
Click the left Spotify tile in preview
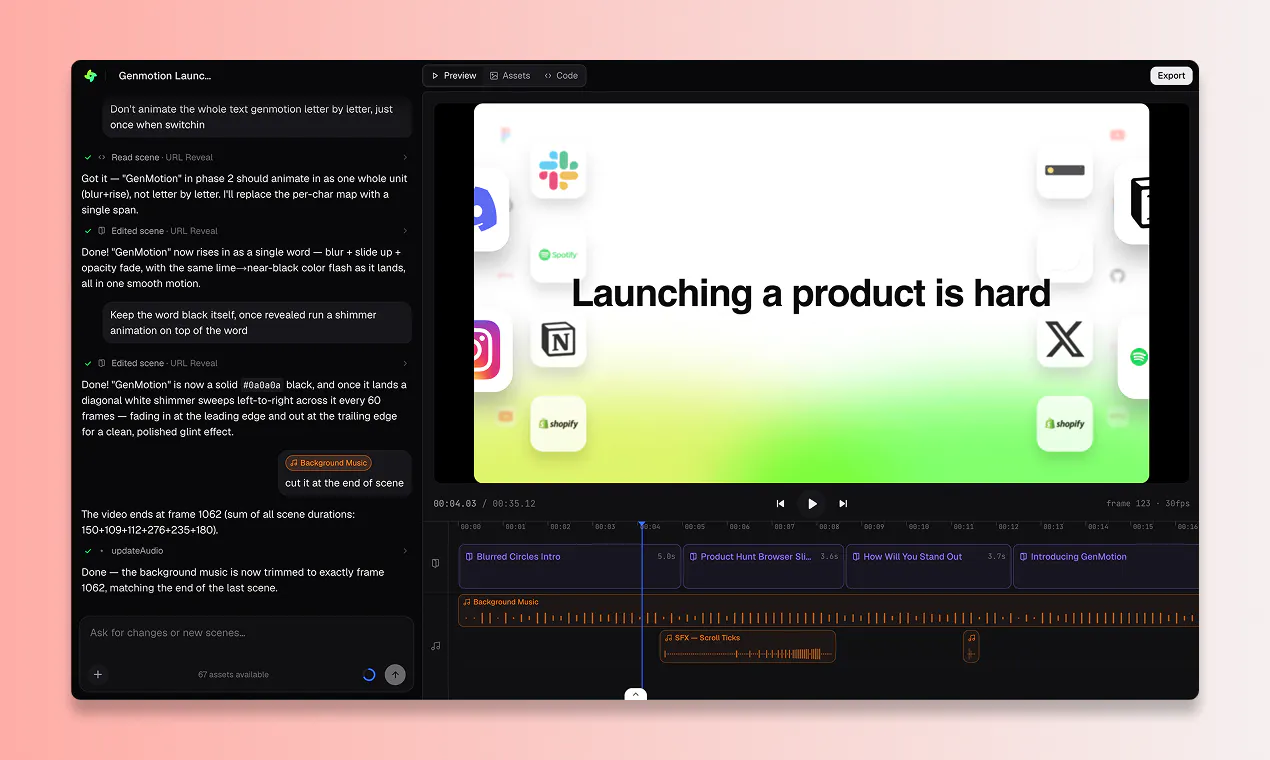[x=558, y=255]
